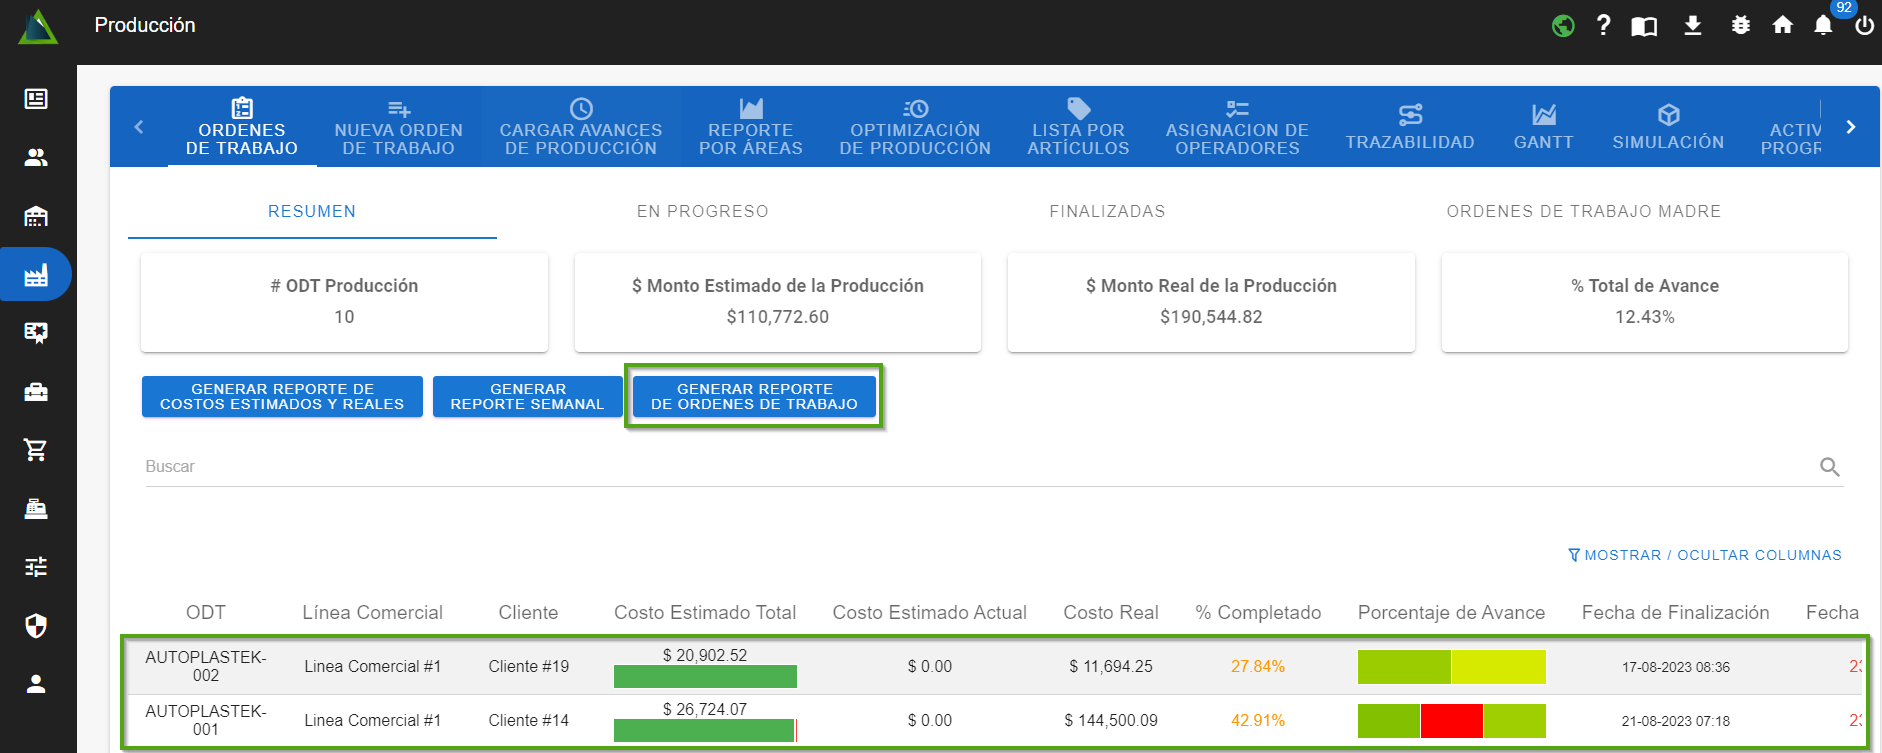Click the power logout icon
Image resolution: width=1882 pixels, height=753 pixels.
pos(1864,26)
